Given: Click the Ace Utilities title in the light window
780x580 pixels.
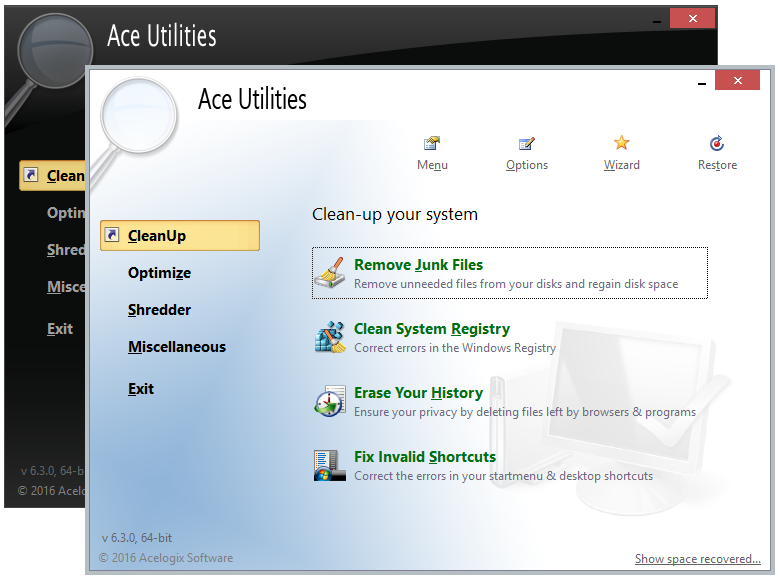Looking at the screenshot, I should pyautogui.click(x=252, y=99).
